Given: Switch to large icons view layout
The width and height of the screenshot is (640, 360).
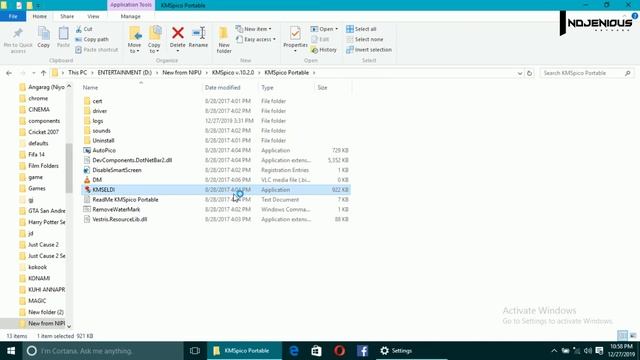Looking at the screenshot, I should 633,336.
